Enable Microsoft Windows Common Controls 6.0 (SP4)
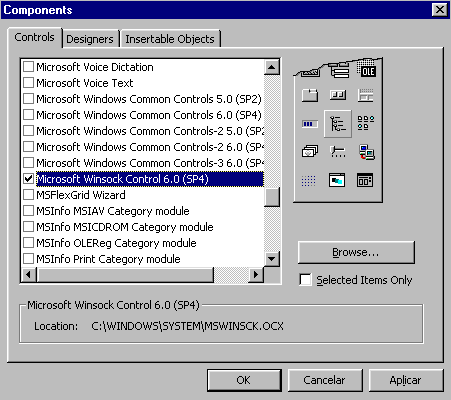 (28, 115)
